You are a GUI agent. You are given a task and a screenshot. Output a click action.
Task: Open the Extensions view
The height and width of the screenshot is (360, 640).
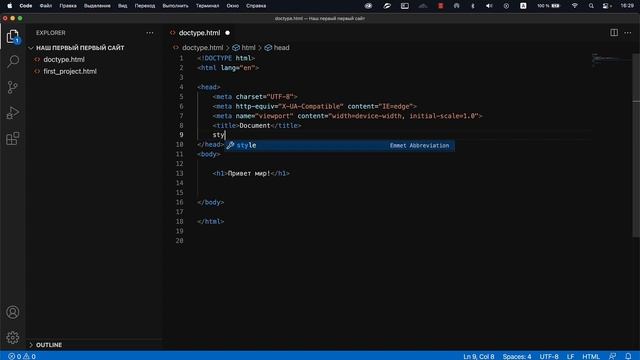(13, 138)
